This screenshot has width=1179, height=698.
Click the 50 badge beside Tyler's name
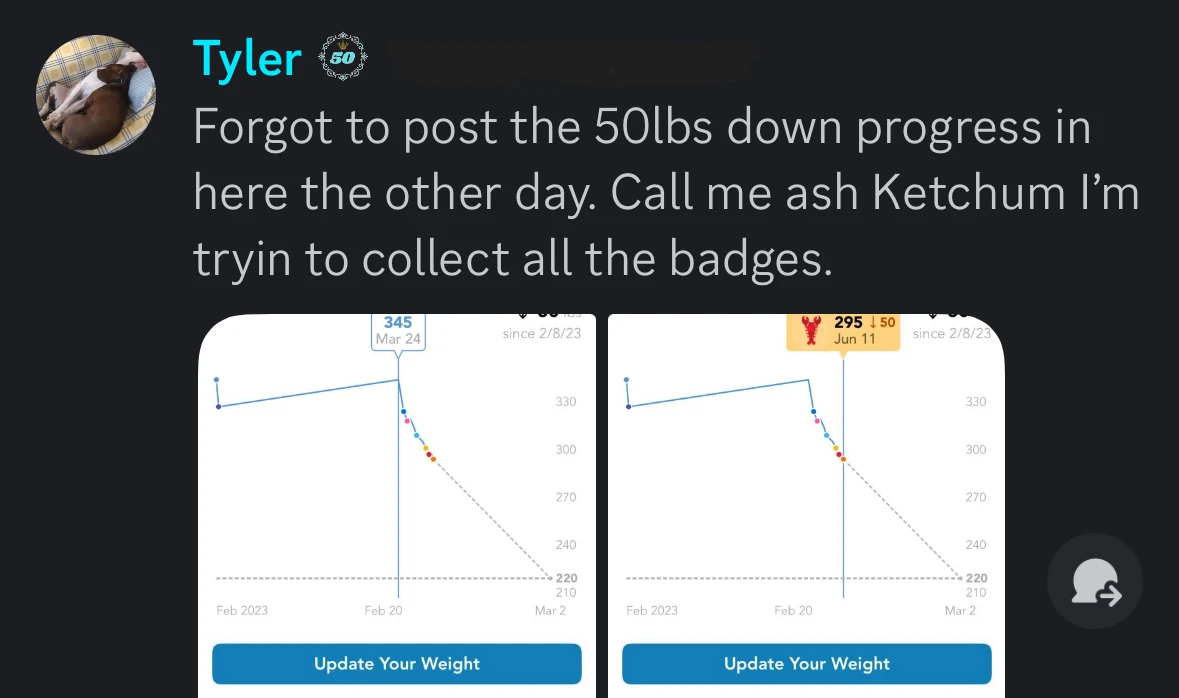click(x=342, y=59)
